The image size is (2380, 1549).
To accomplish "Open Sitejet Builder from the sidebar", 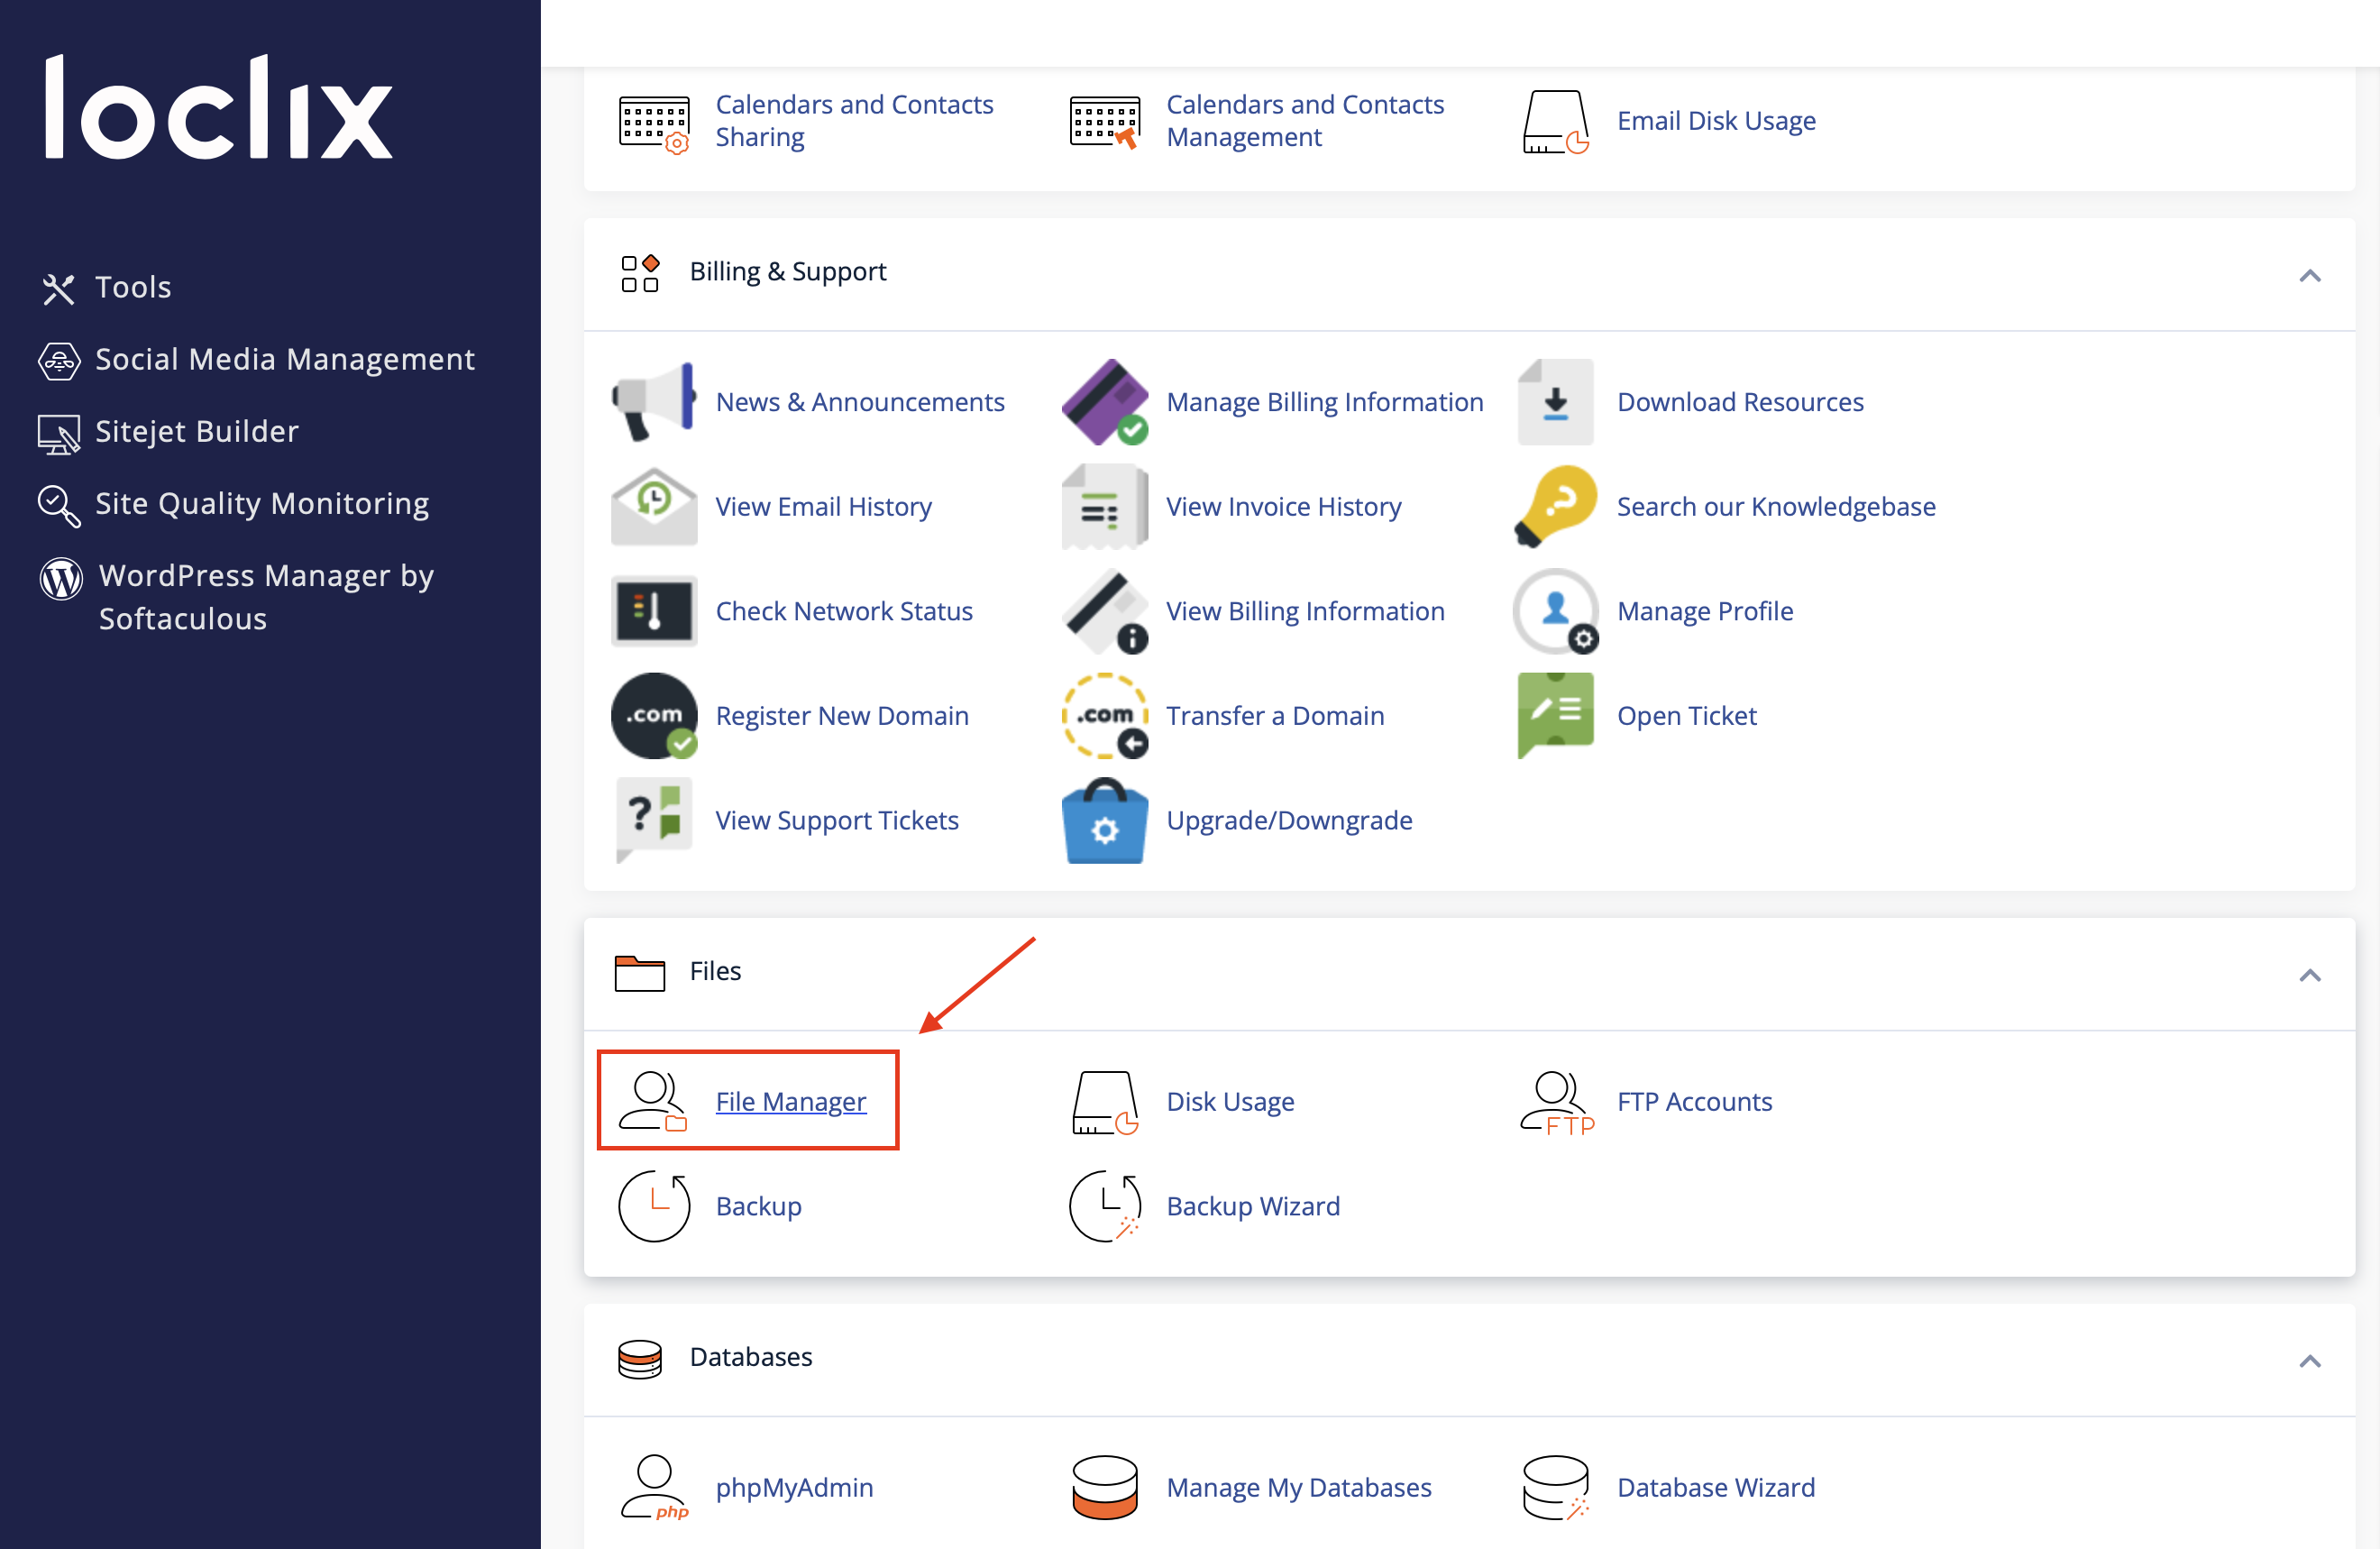I will [197, 431].
